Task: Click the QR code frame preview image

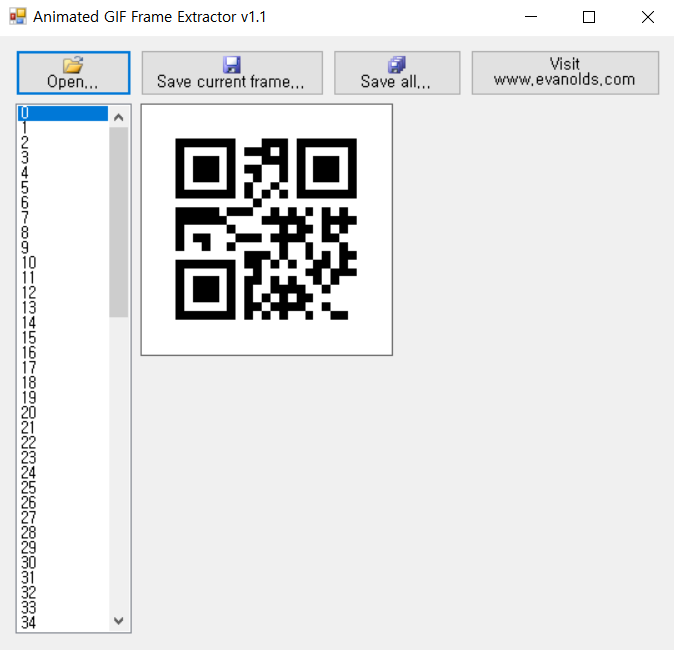Action: click(x=267, y=230)
